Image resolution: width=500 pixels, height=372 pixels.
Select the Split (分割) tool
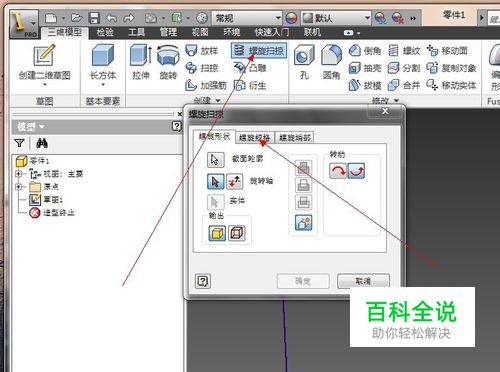404,68
